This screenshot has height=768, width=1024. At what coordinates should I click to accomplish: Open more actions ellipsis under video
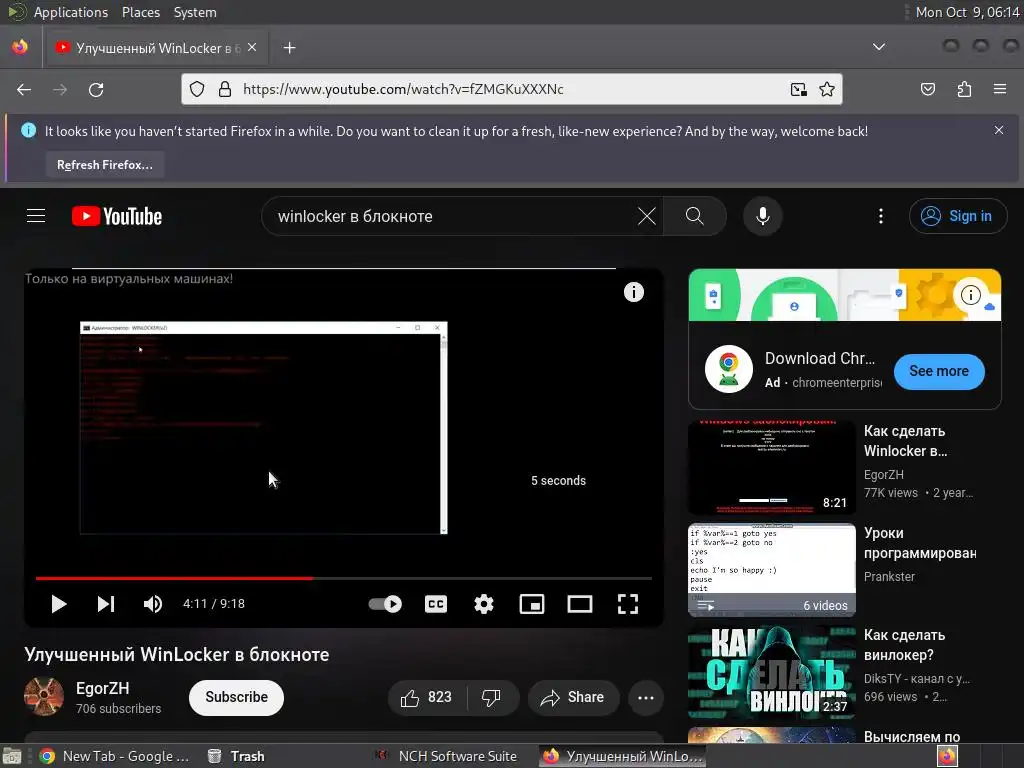tap(646, 697)
